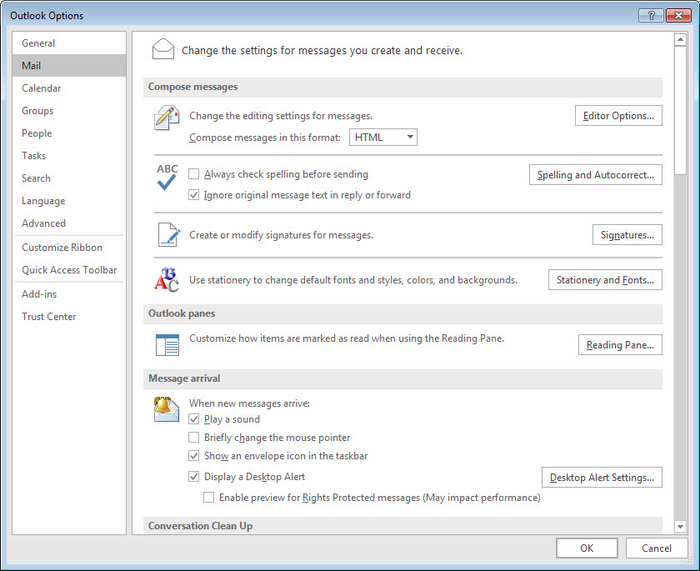Open the Calendar options category
Viewport: 700px width, 571px height.
pyautogui.click(x=69, y=88)
